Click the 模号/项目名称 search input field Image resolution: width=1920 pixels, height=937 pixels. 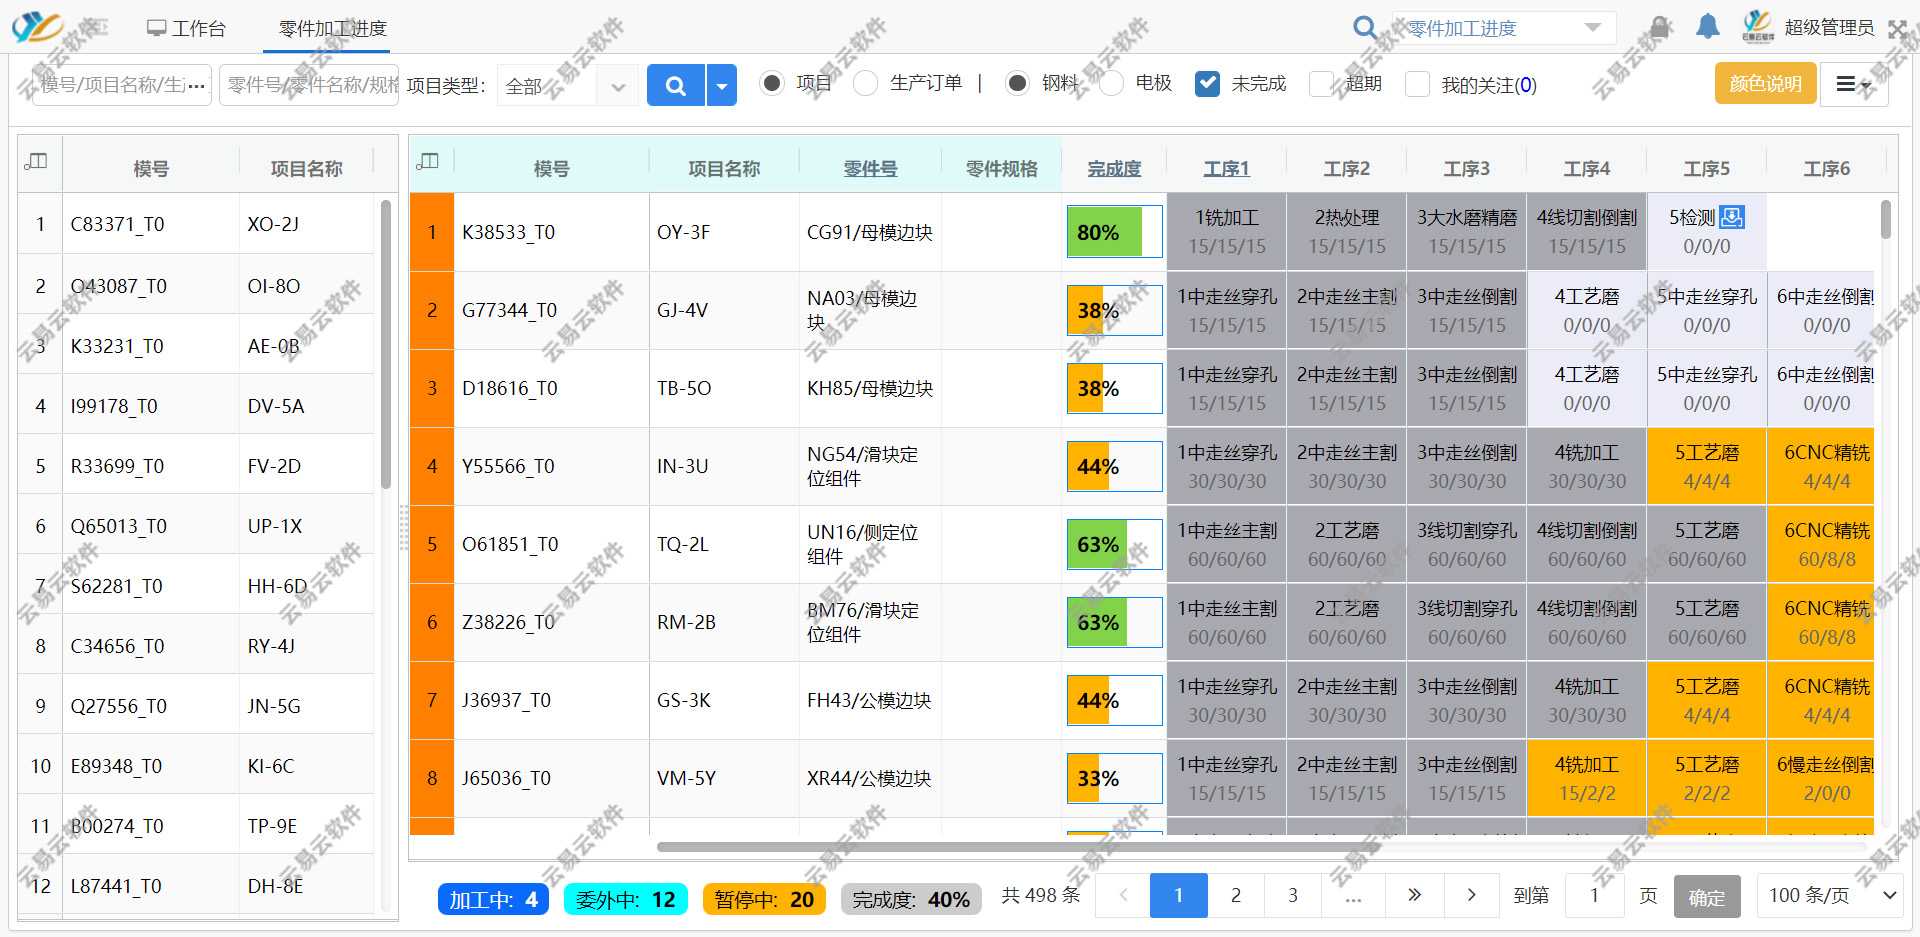tap(122, 85)
